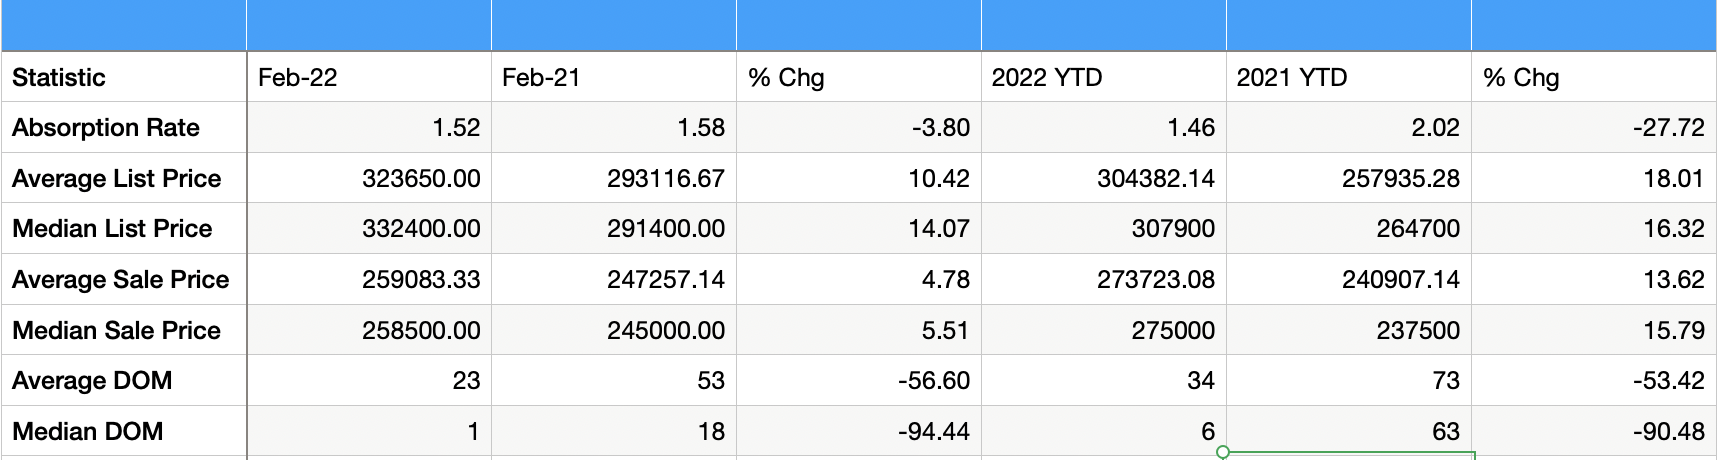Select the Feb-22 column header cell
Screen dimensions: 1720x460
pos(369,77)
